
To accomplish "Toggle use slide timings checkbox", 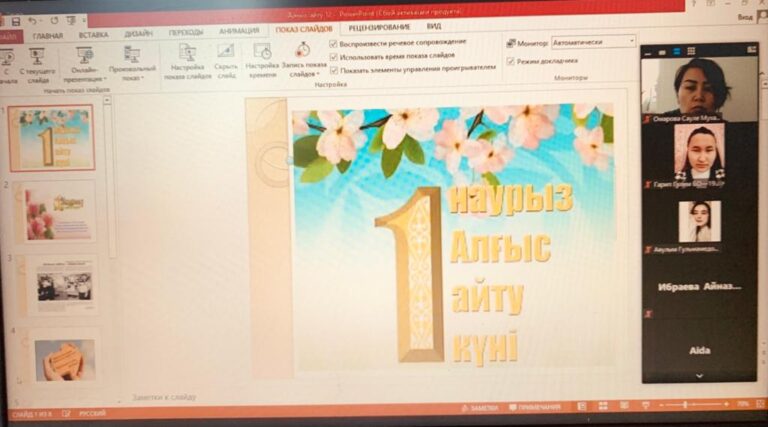I will pyautogui.click(x=334, y=55).
